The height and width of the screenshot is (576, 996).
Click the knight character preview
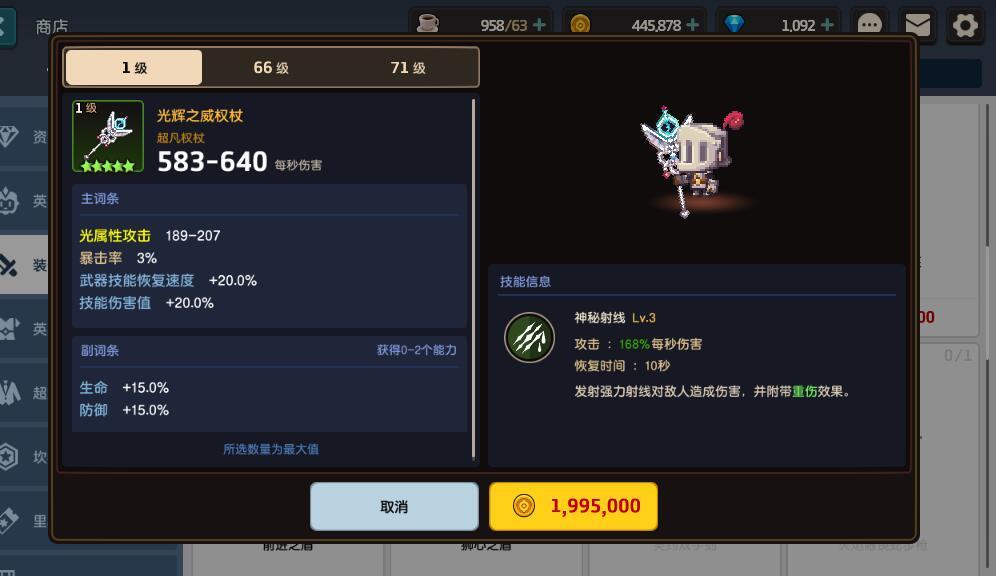(x=691, y=162)
